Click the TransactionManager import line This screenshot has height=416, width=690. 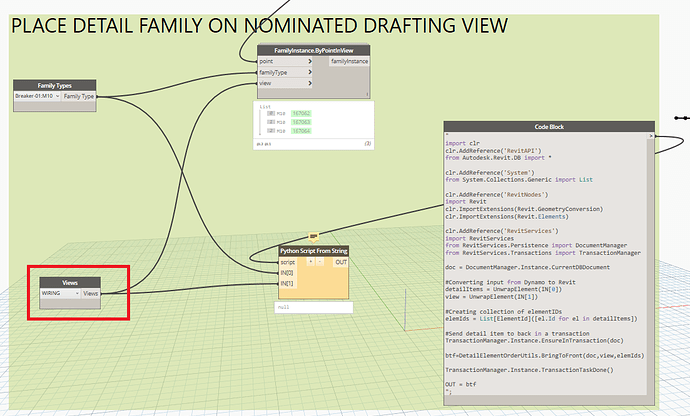[x=543, y=253]
